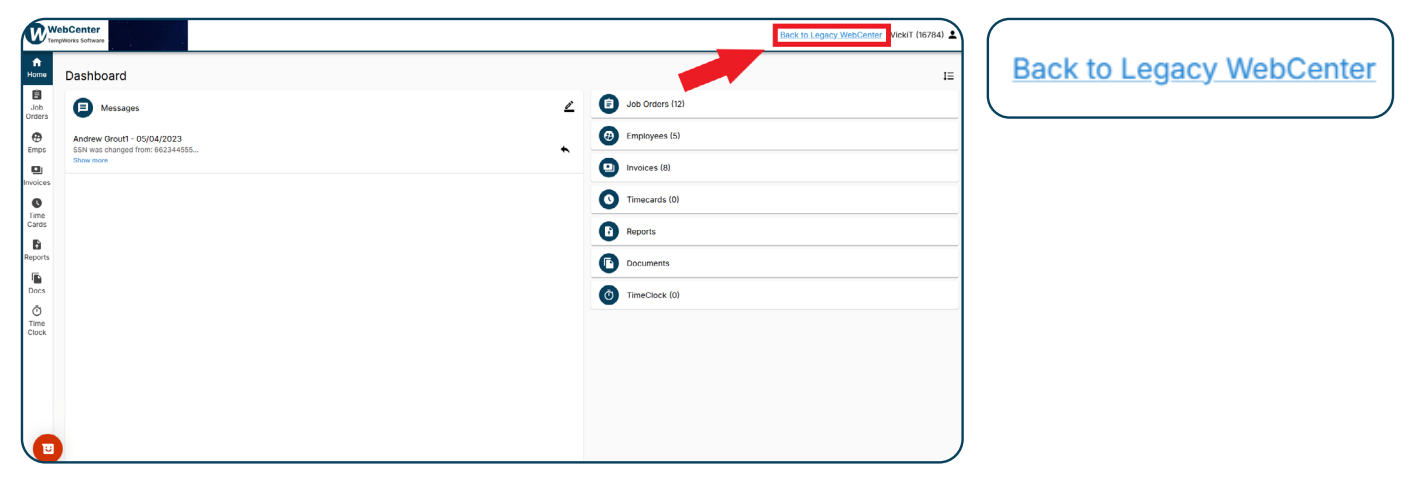Open Invoices in the sidebar
1409x482 pixels.
pos(37,176)
